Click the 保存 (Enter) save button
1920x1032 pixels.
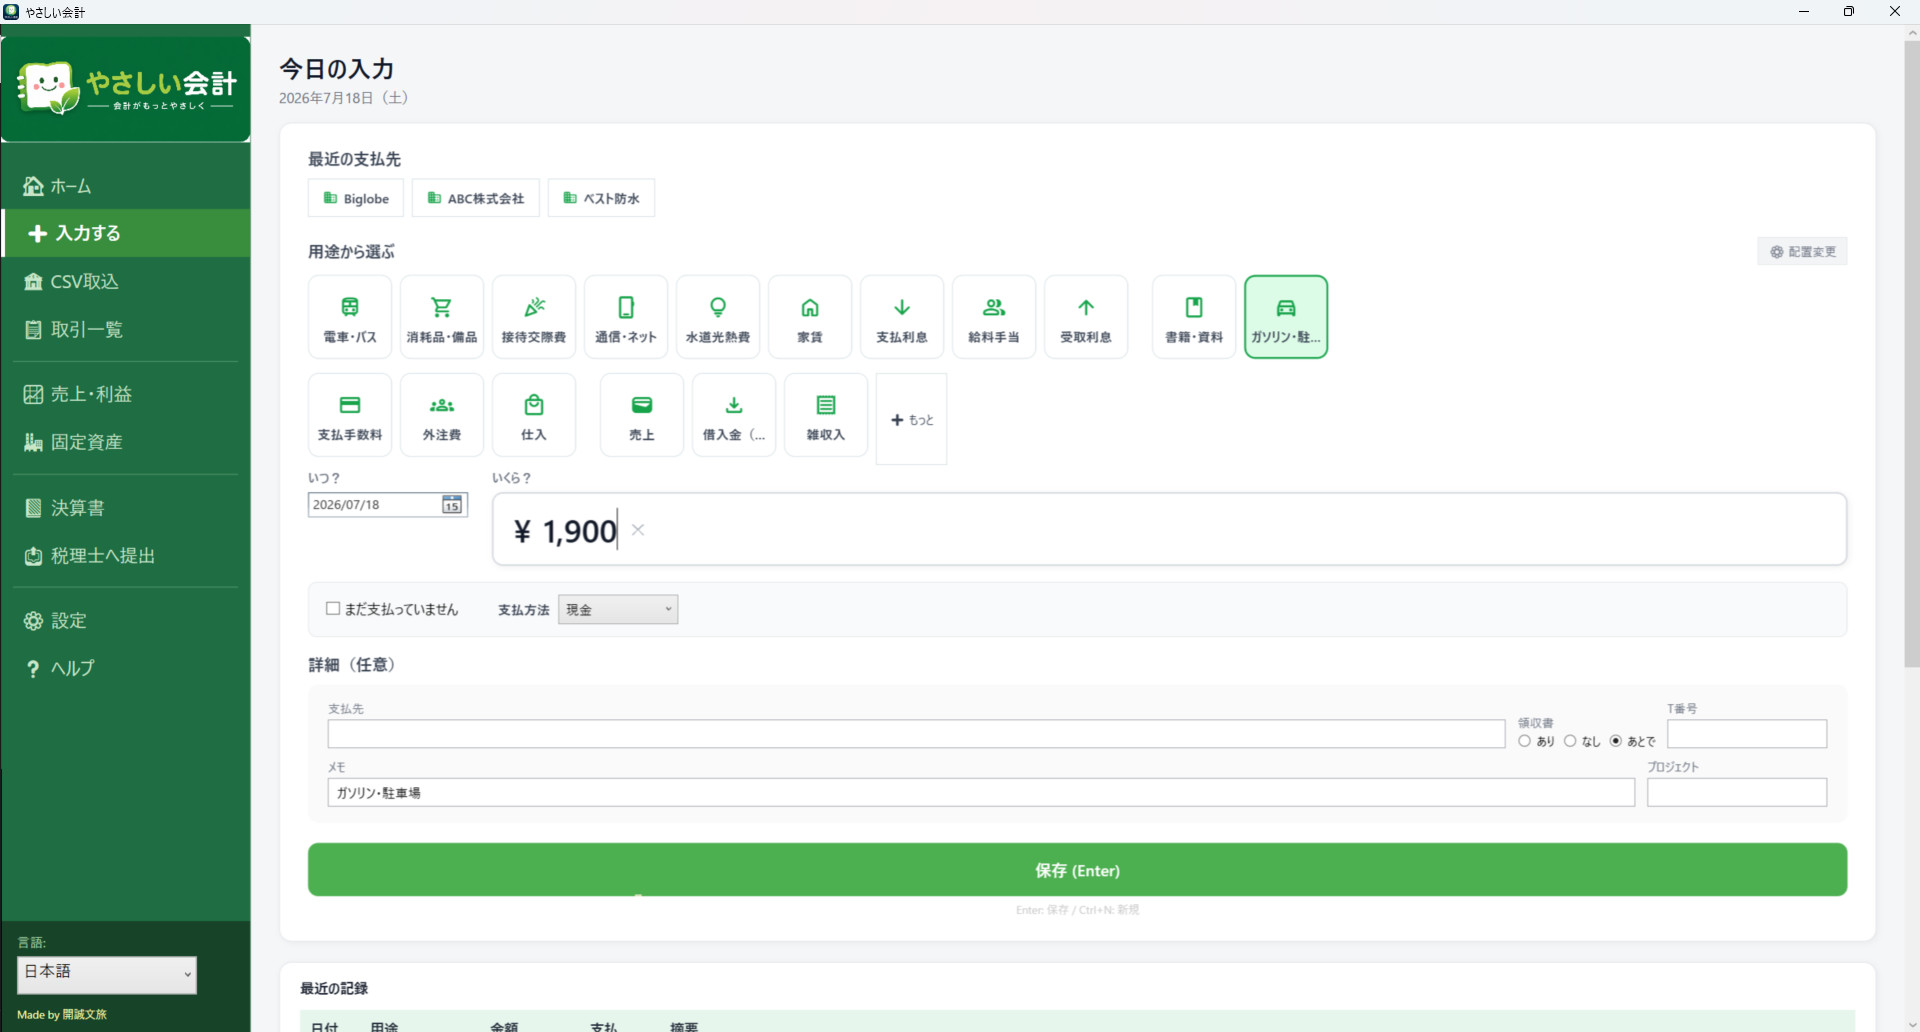coord(1077,870)
